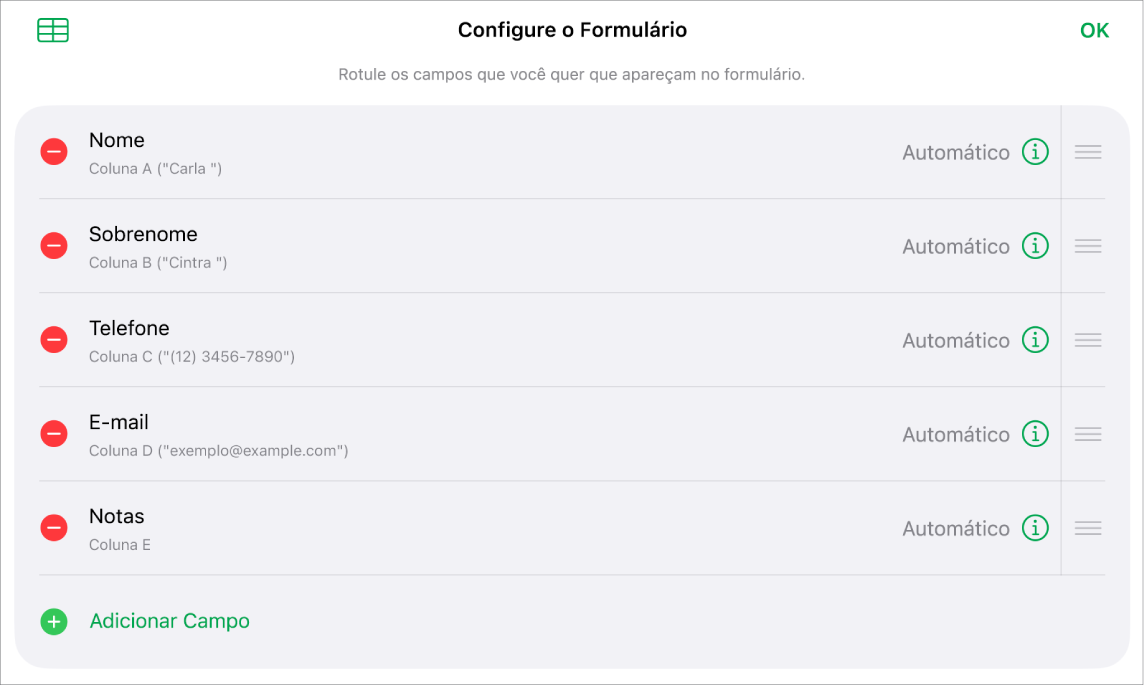1146x686 pixels.
Task: Open format info for the E-mail field
Action: click(x=1035, y=433)
